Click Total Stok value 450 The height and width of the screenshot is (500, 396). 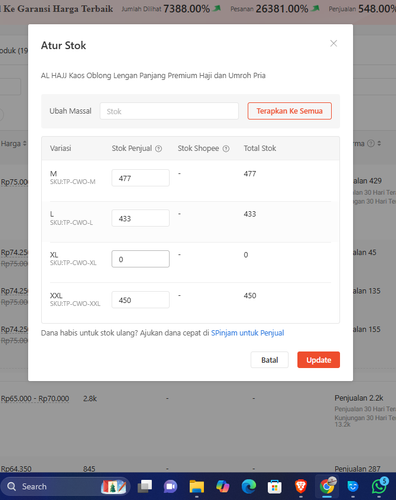point(250,296)
